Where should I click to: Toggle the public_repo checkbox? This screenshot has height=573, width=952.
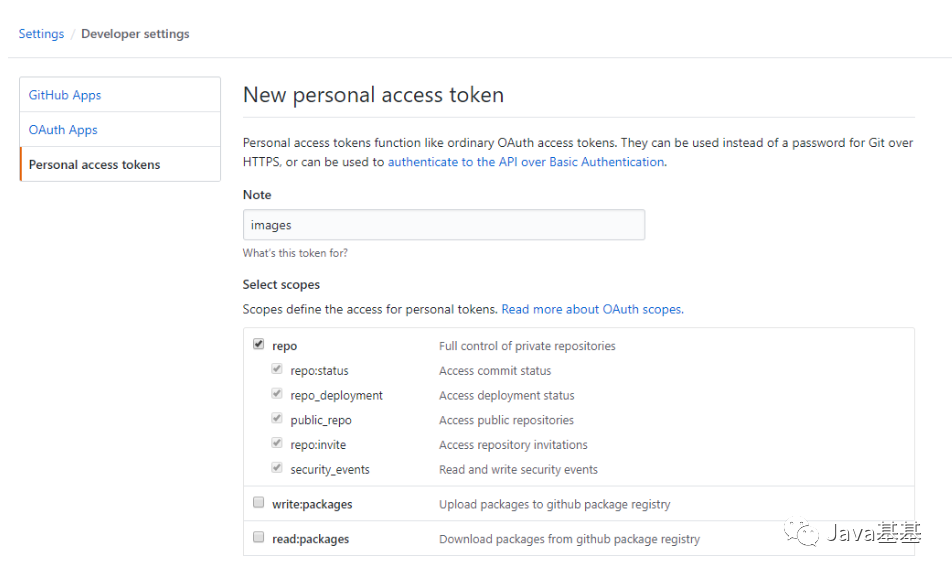pos(277,419)
